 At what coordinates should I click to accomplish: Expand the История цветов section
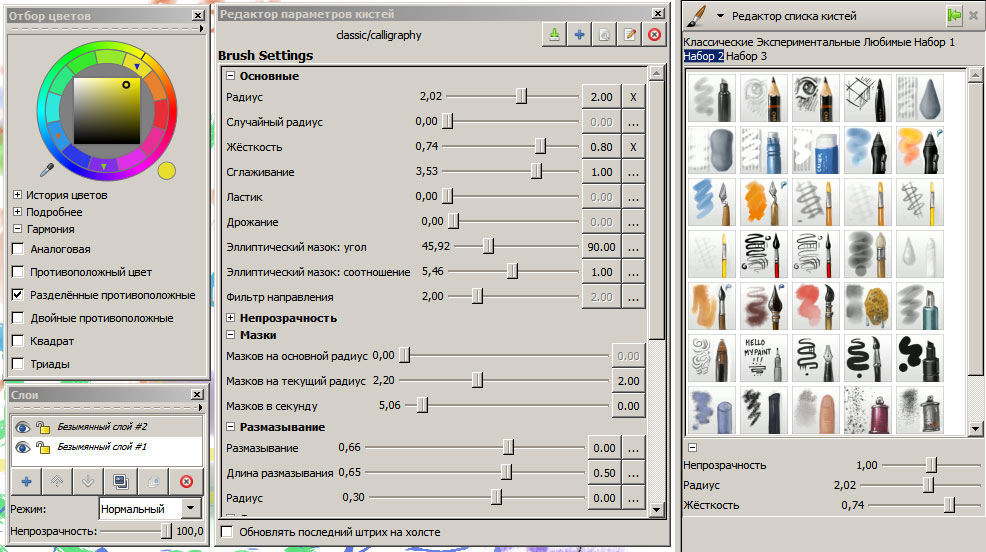(x=18, y=195)
